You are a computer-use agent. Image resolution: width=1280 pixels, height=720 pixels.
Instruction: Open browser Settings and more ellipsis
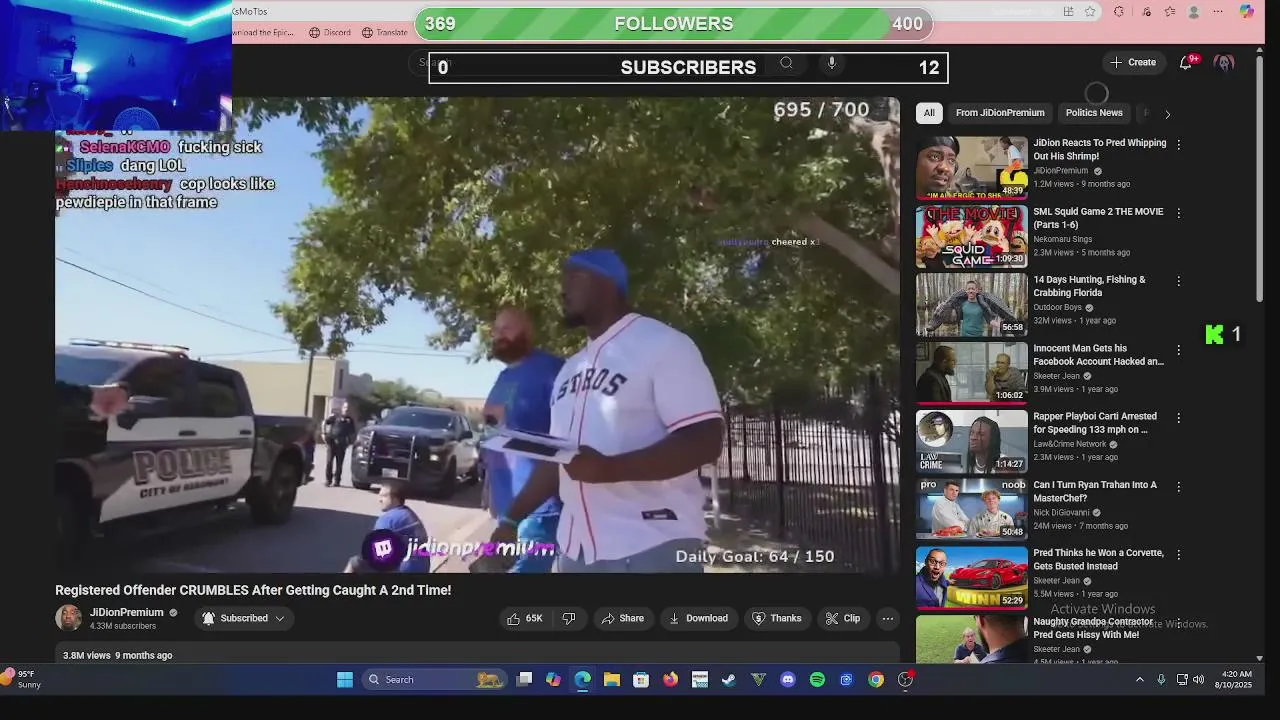1218,12
